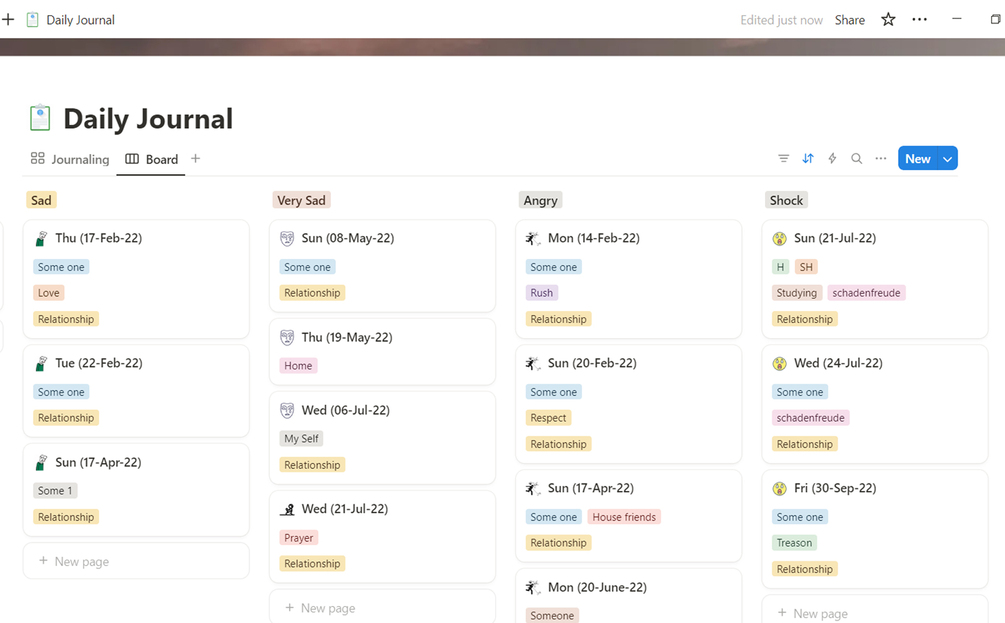Image resolution: width=1005 pixels, height=623 pixels.
Task: Click the Rush tag
Action: [542, 293]
